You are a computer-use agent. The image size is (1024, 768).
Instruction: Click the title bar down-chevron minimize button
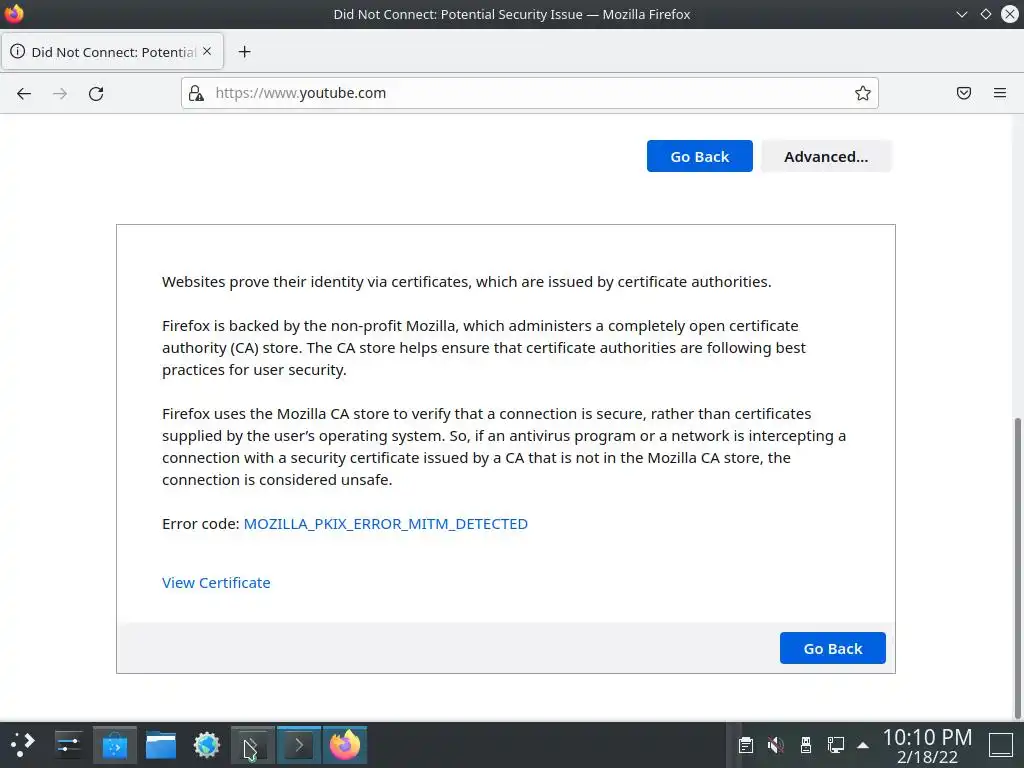tap(961, 14)
